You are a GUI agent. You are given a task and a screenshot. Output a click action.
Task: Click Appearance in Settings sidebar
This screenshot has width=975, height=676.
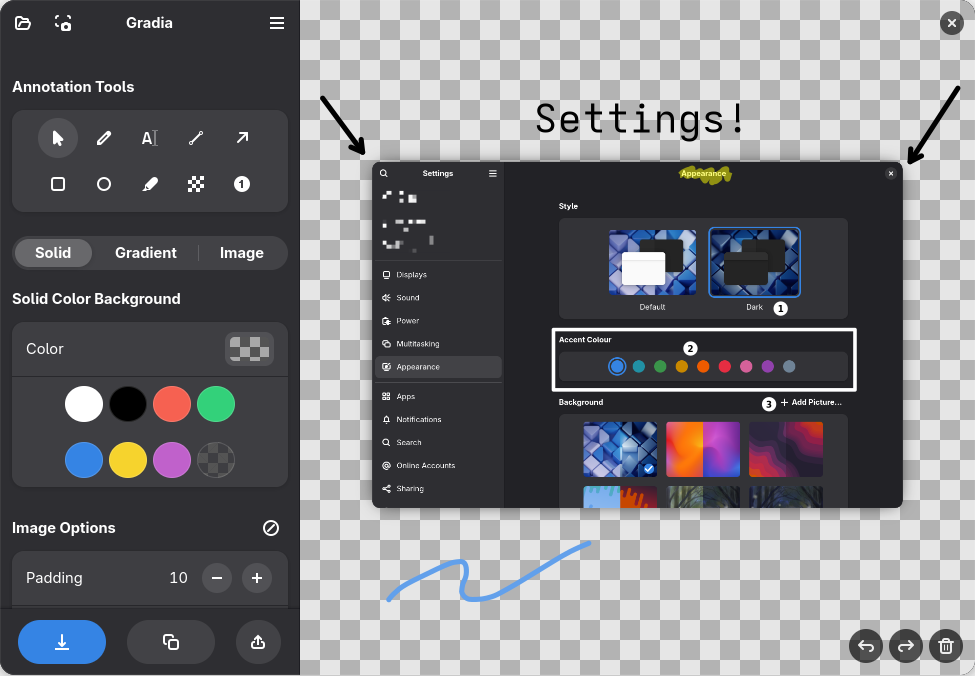coord(438,367)
